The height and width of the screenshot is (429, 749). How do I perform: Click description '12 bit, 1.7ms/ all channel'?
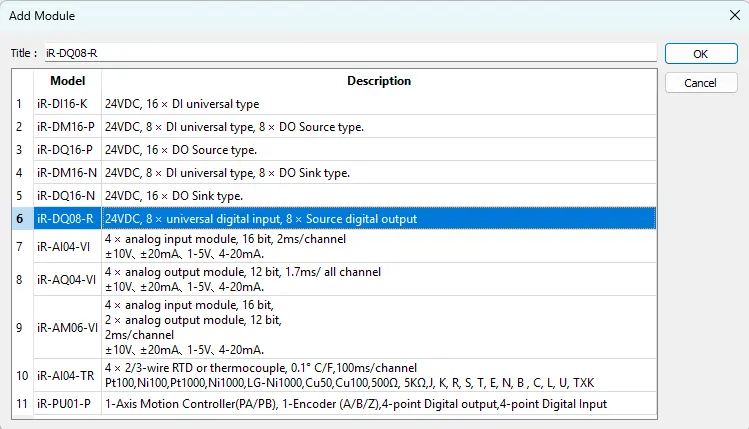pos(316,272)
